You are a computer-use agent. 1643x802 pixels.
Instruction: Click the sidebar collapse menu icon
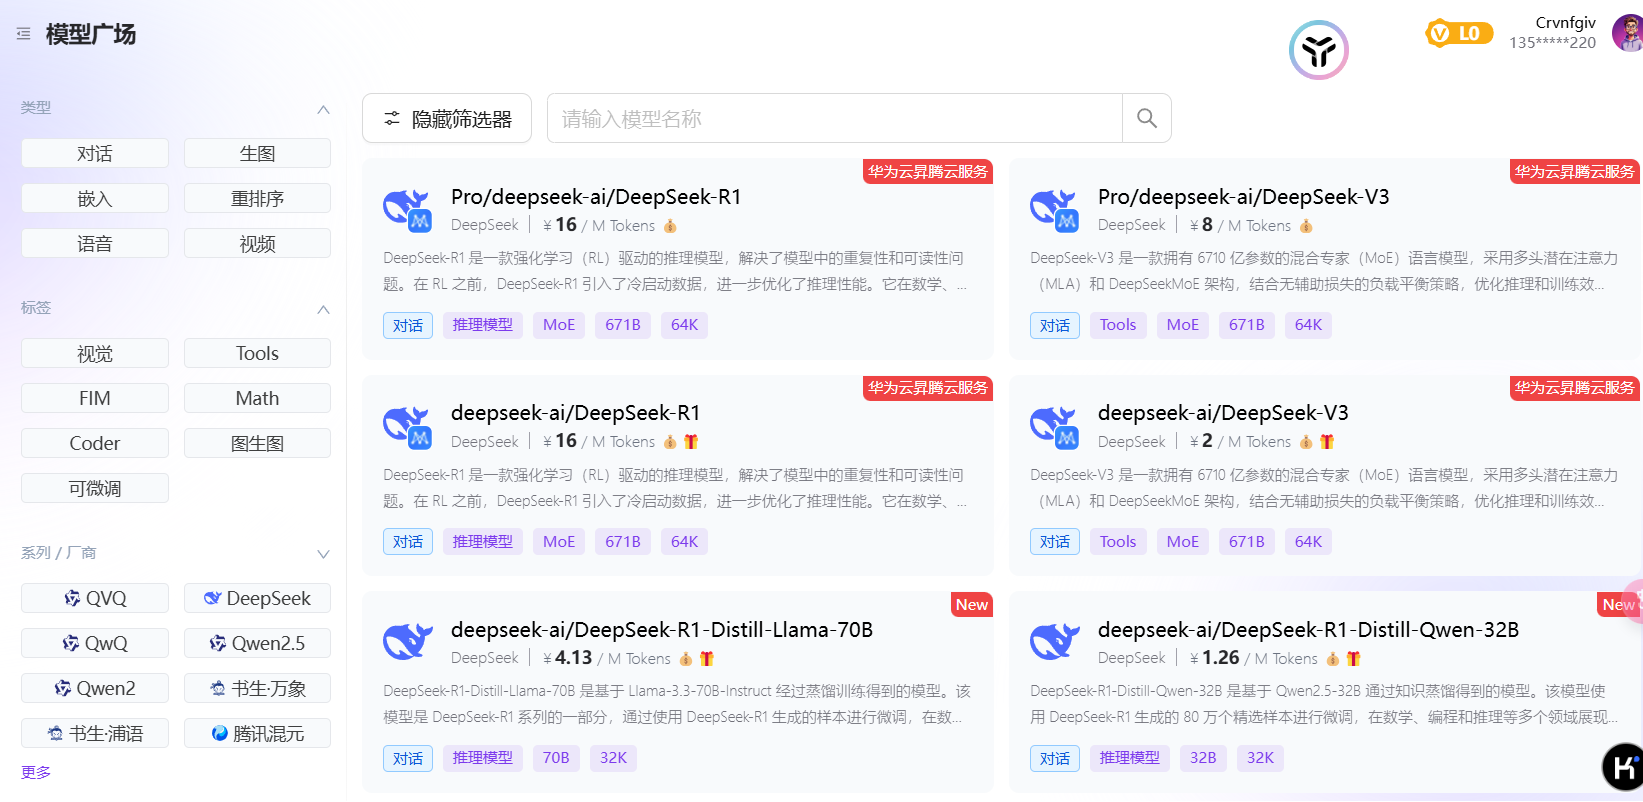click(23, 34)
